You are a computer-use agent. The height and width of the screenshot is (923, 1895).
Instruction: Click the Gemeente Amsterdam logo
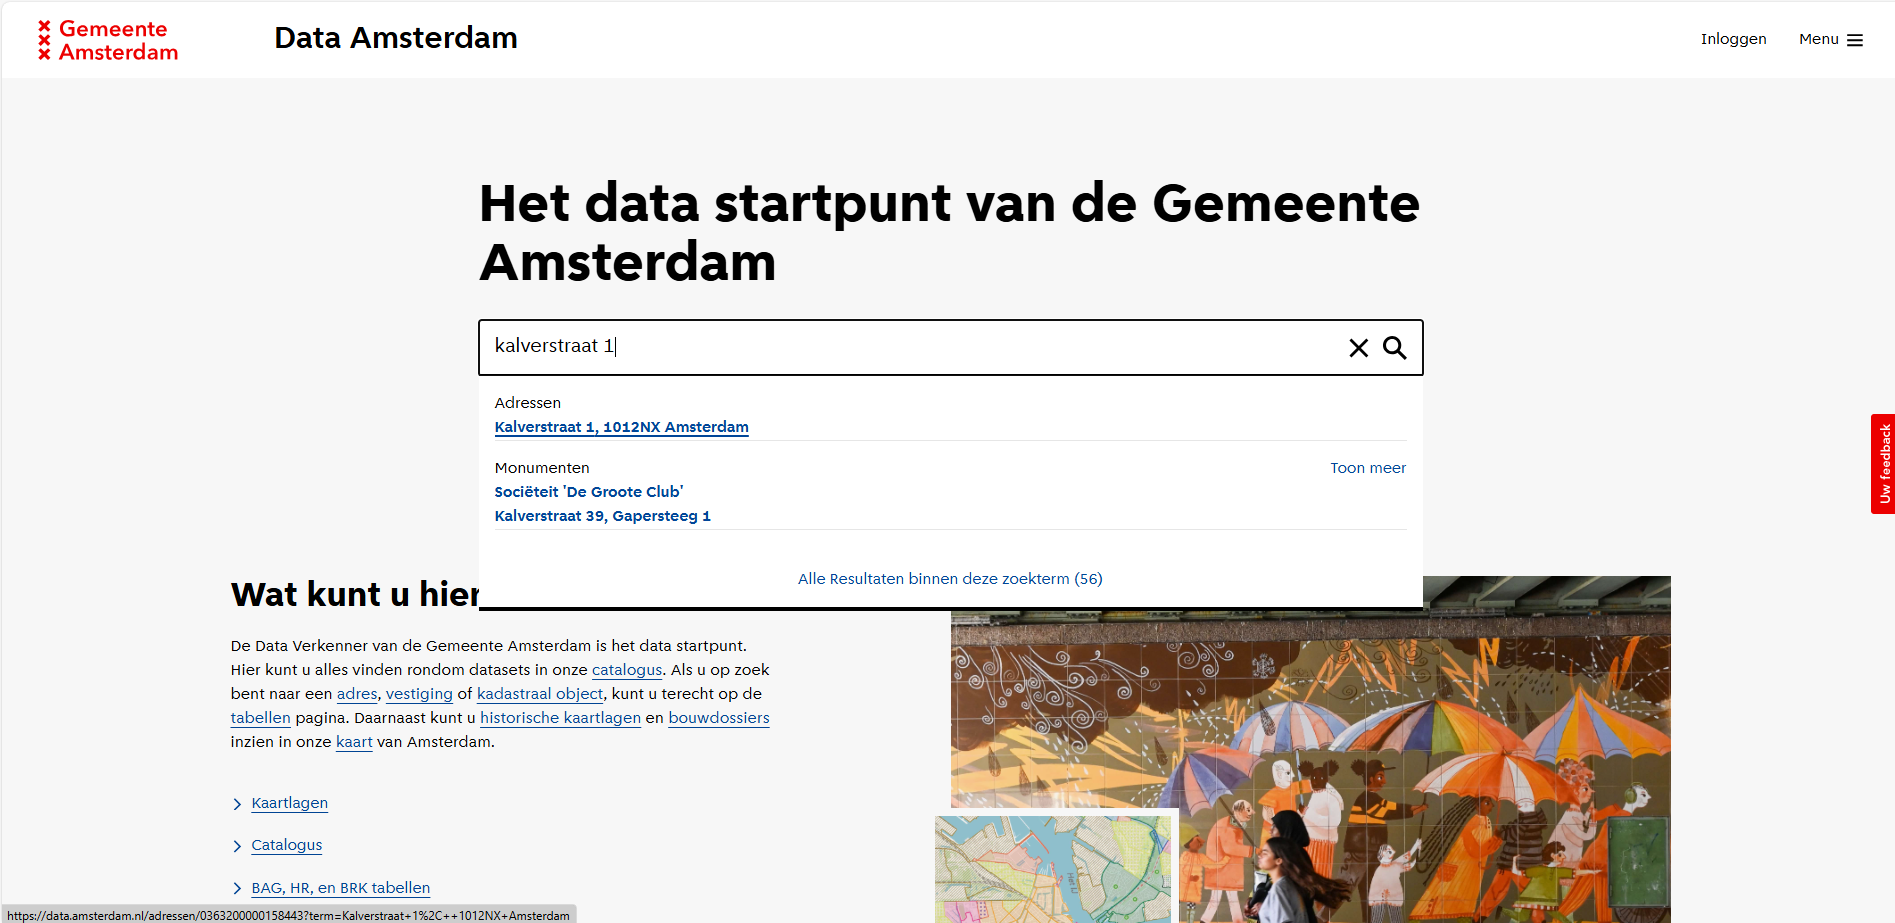108,40
